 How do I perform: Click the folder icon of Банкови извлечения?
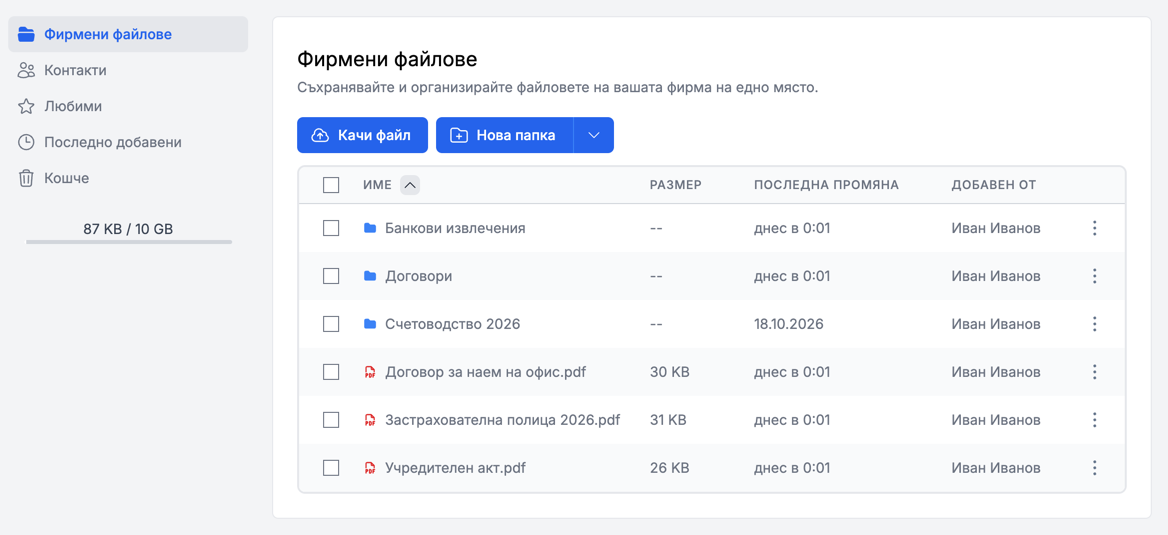pyautogui.click(x=369, y=228)
